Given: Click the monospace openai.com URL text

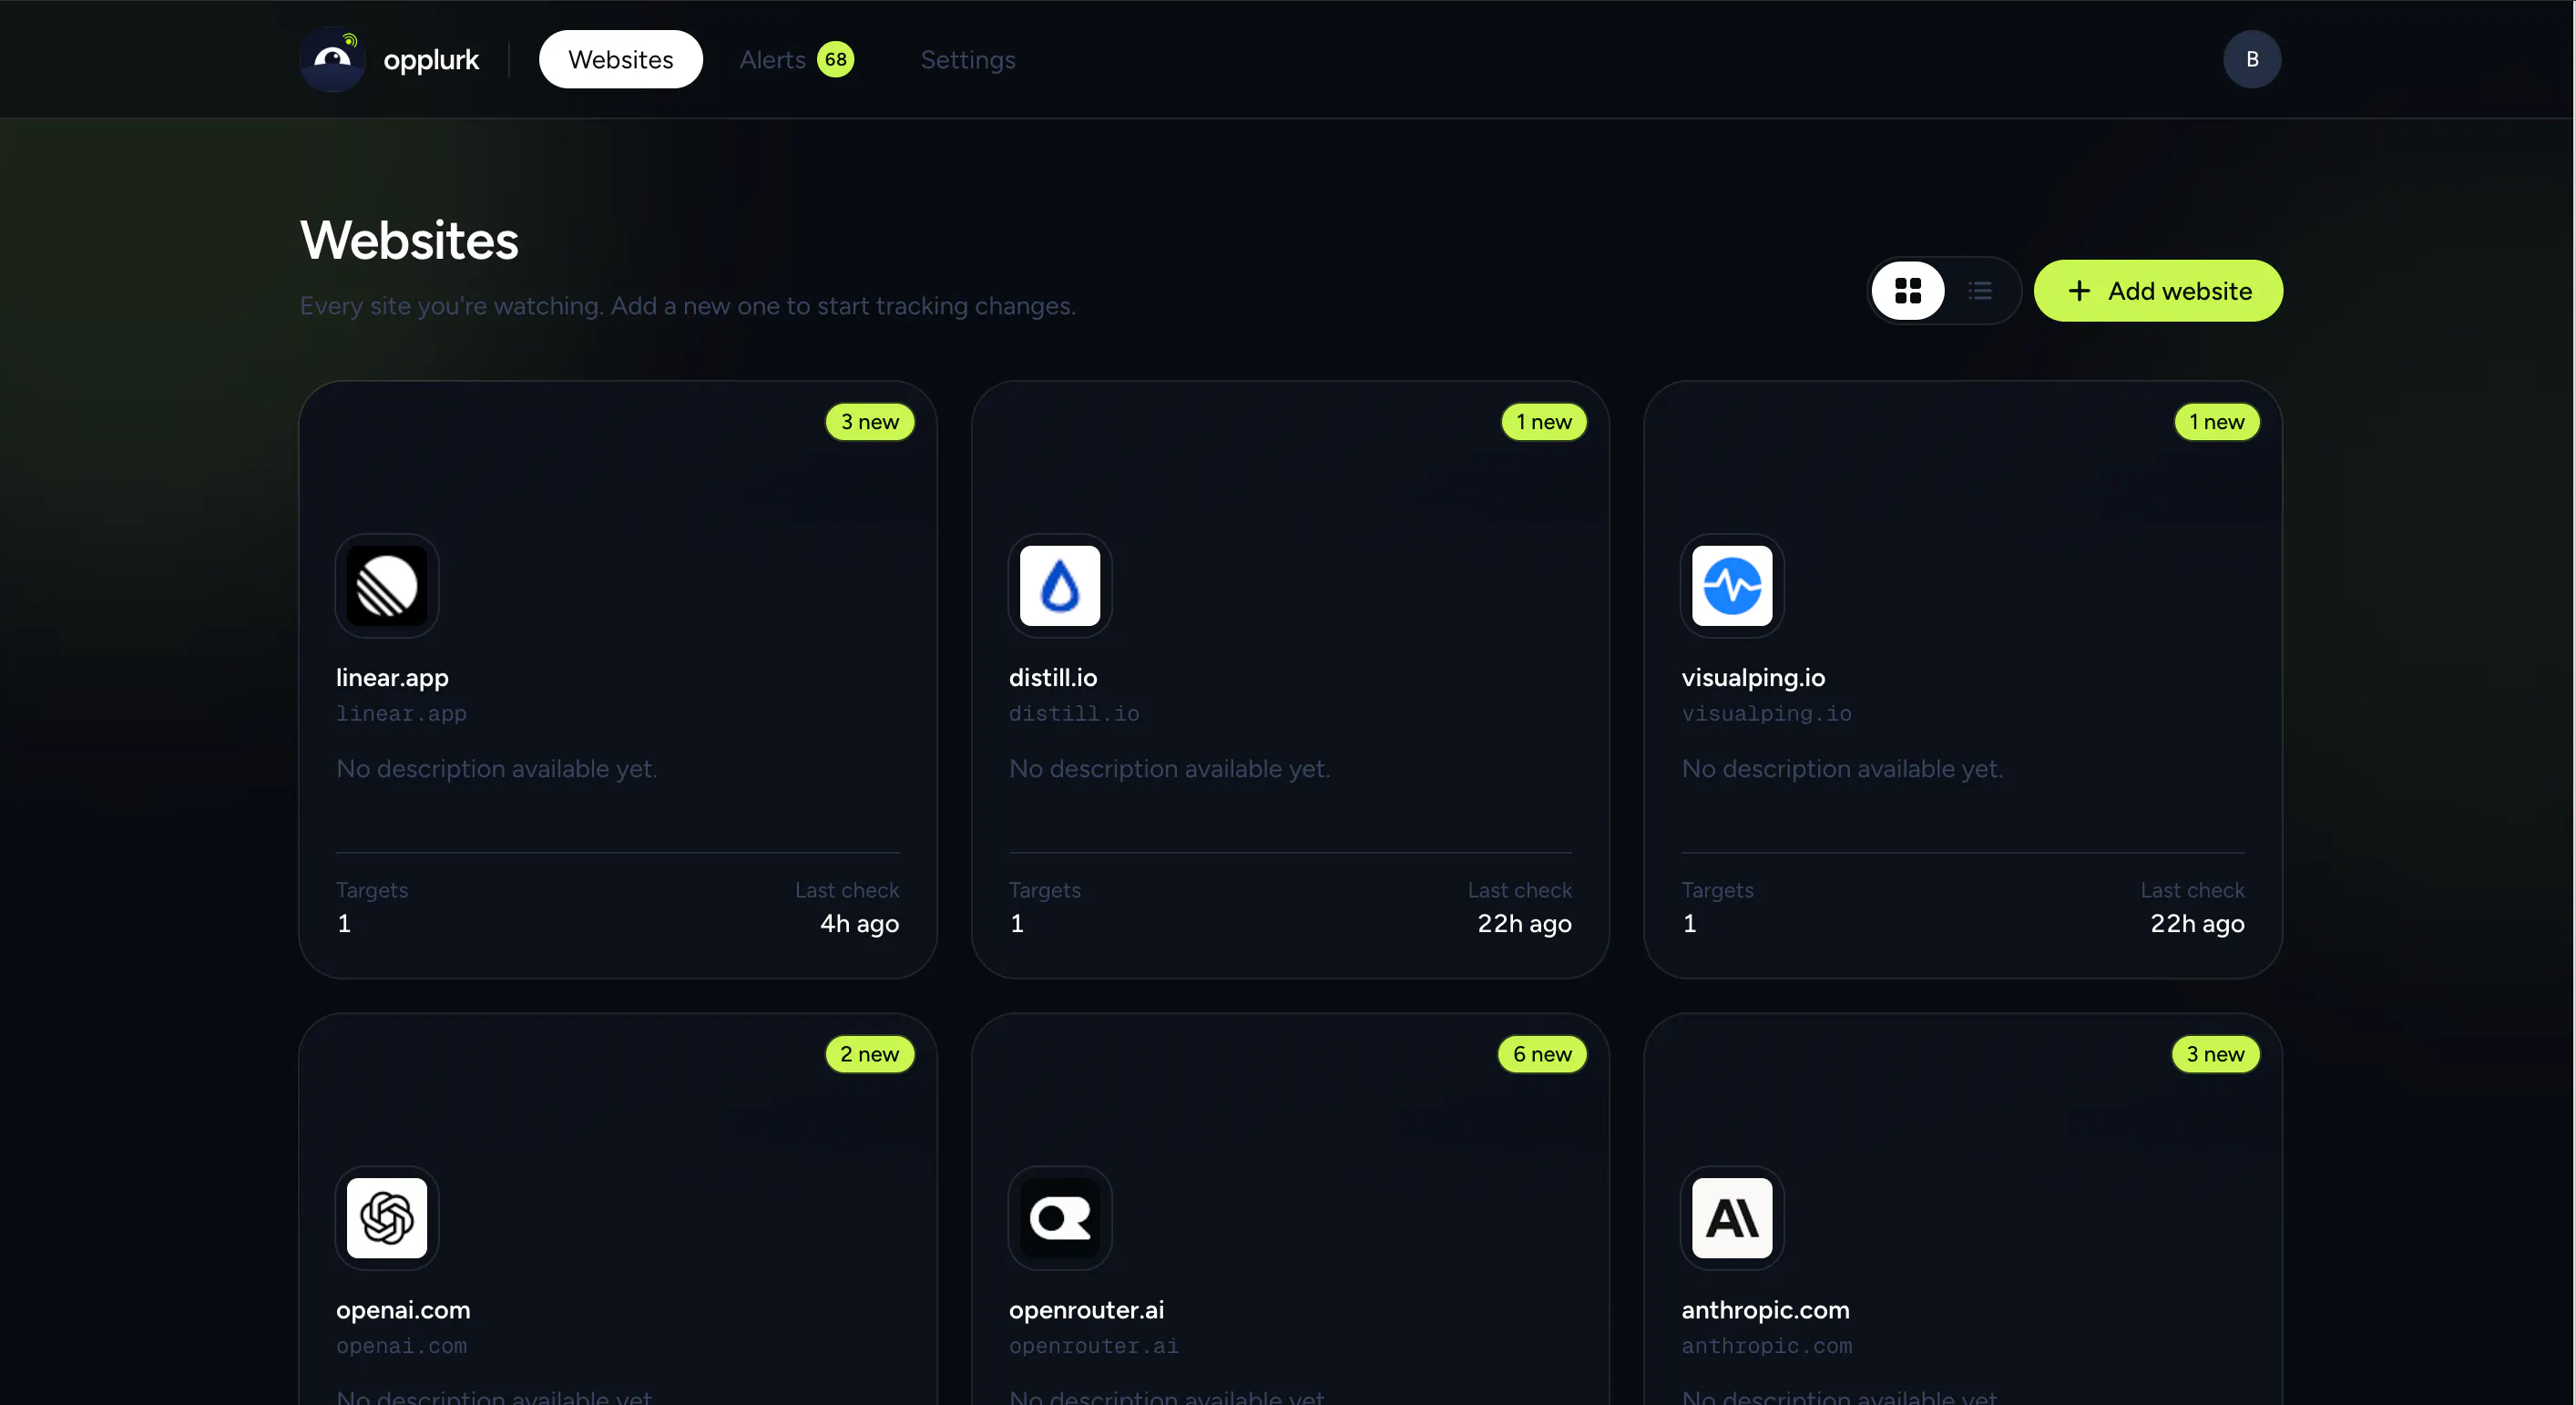Looking at the screenshot, I should coord(401,1345).
